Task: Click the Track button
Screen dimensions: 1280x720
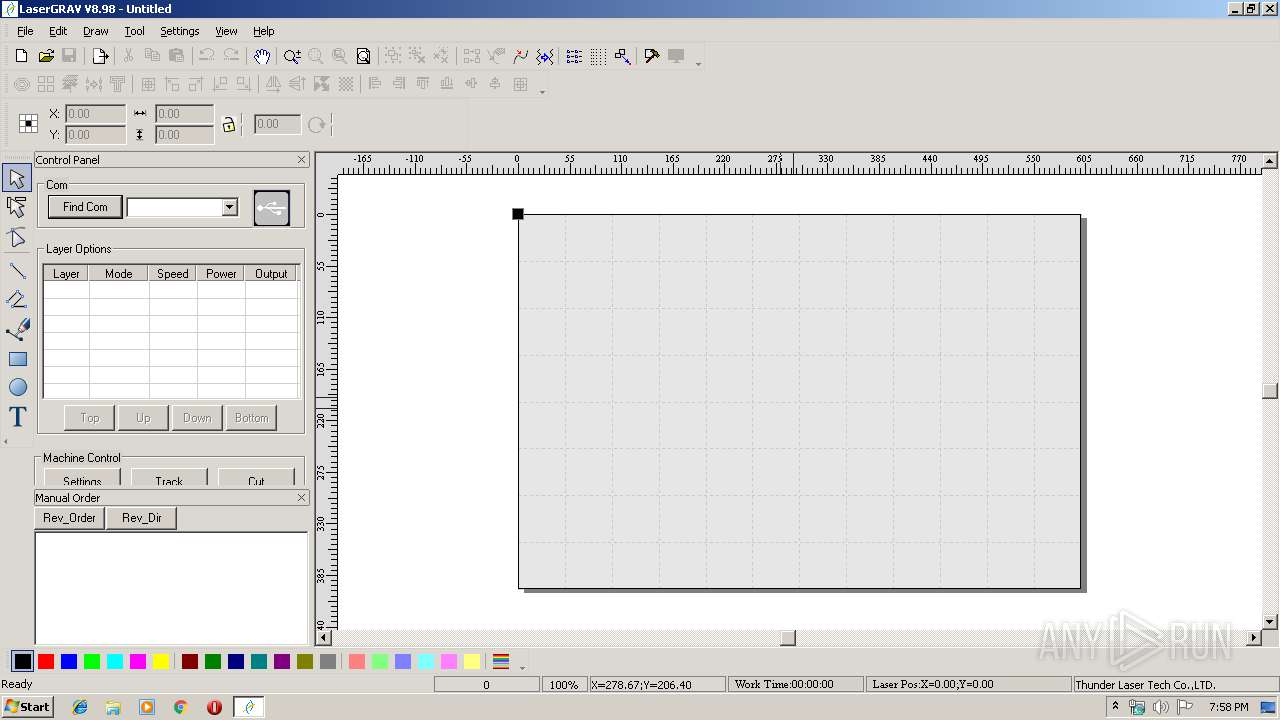Action: coord(169,479)
